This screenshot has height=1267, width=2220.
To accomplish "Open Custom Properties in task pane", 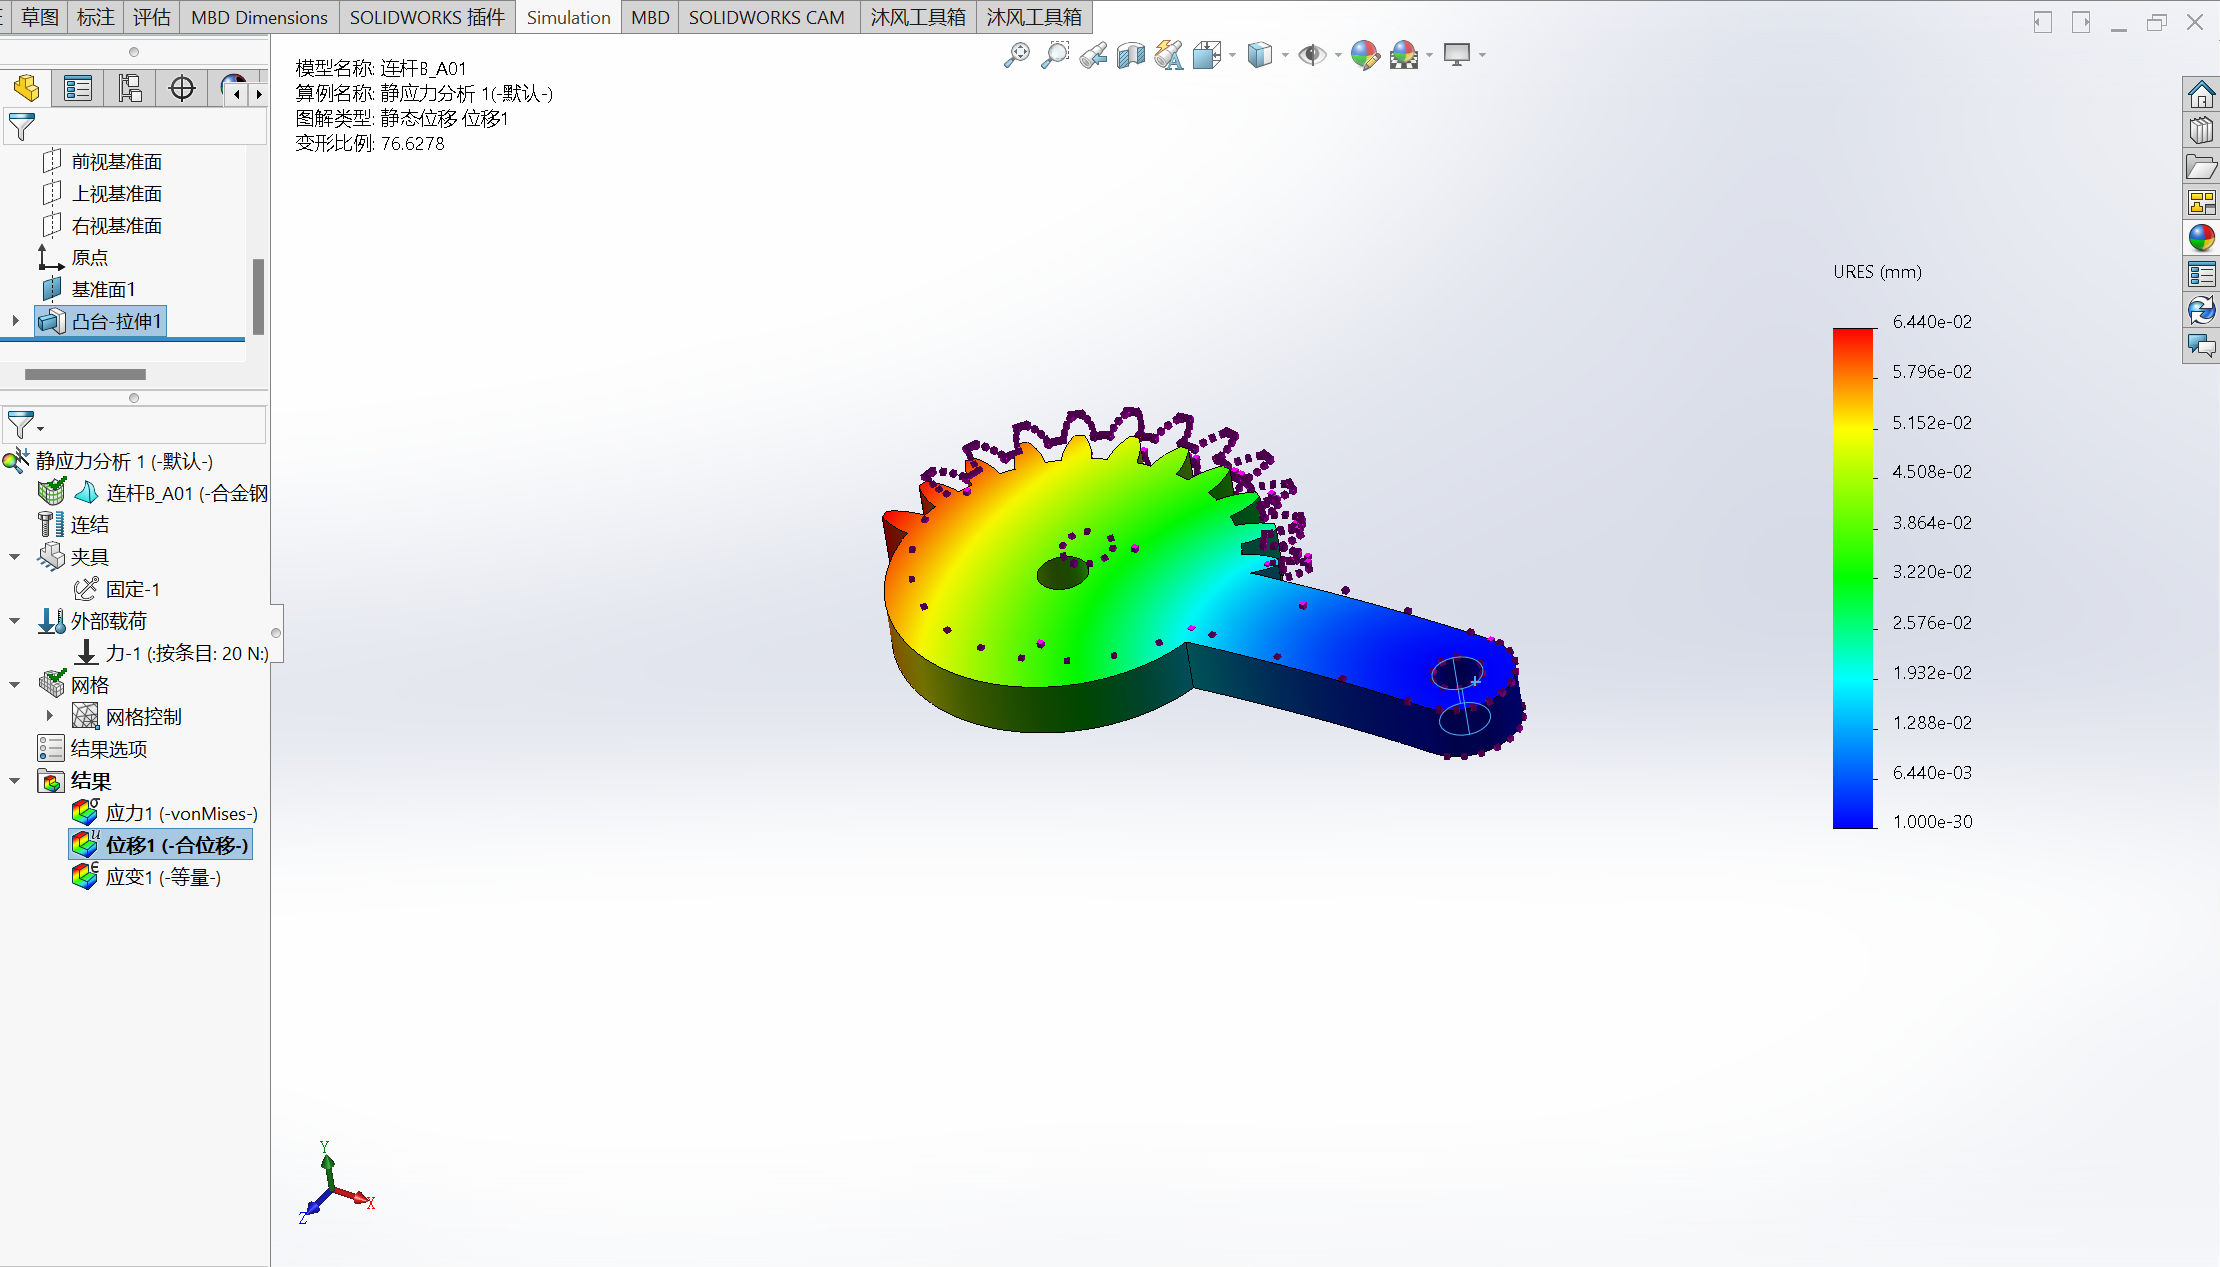I will click(x=2201, y=274).
